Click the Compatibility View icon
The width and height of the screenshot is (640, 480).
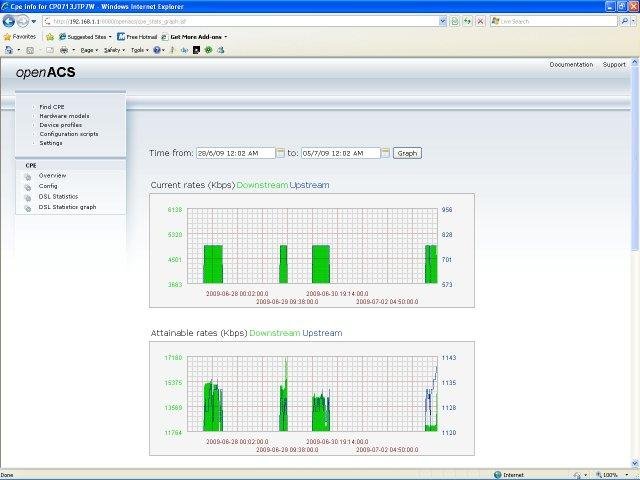click(455, 21)
